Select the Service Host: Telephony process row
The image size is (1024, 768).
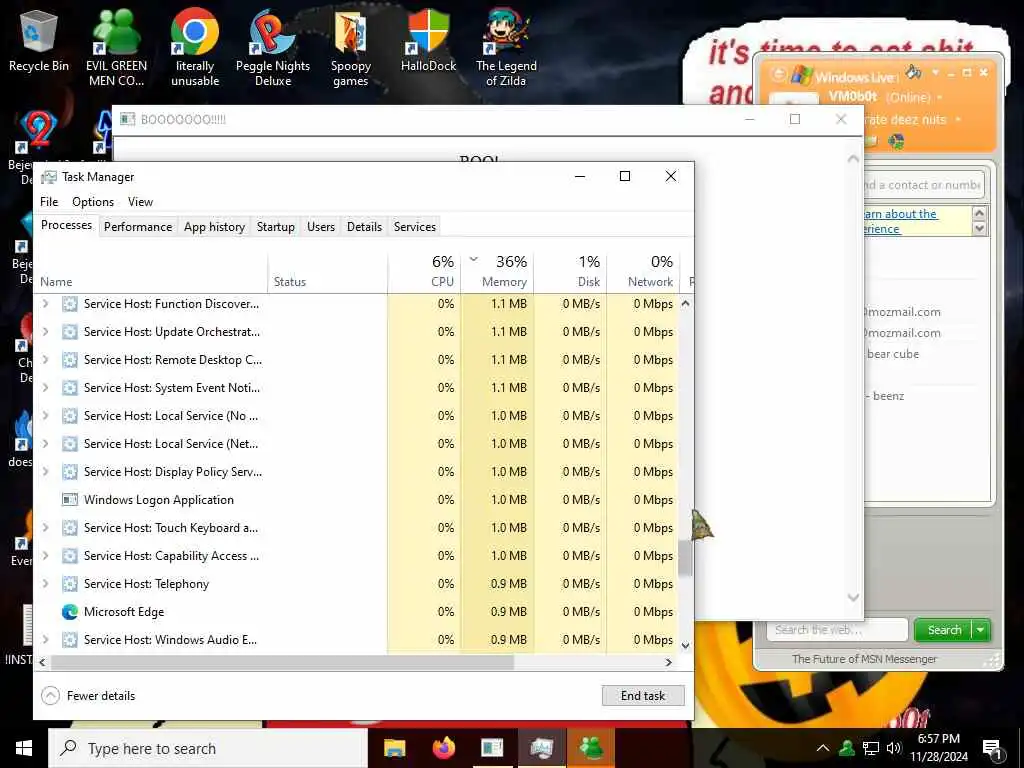pyautogui.click(x=358, y=584)
